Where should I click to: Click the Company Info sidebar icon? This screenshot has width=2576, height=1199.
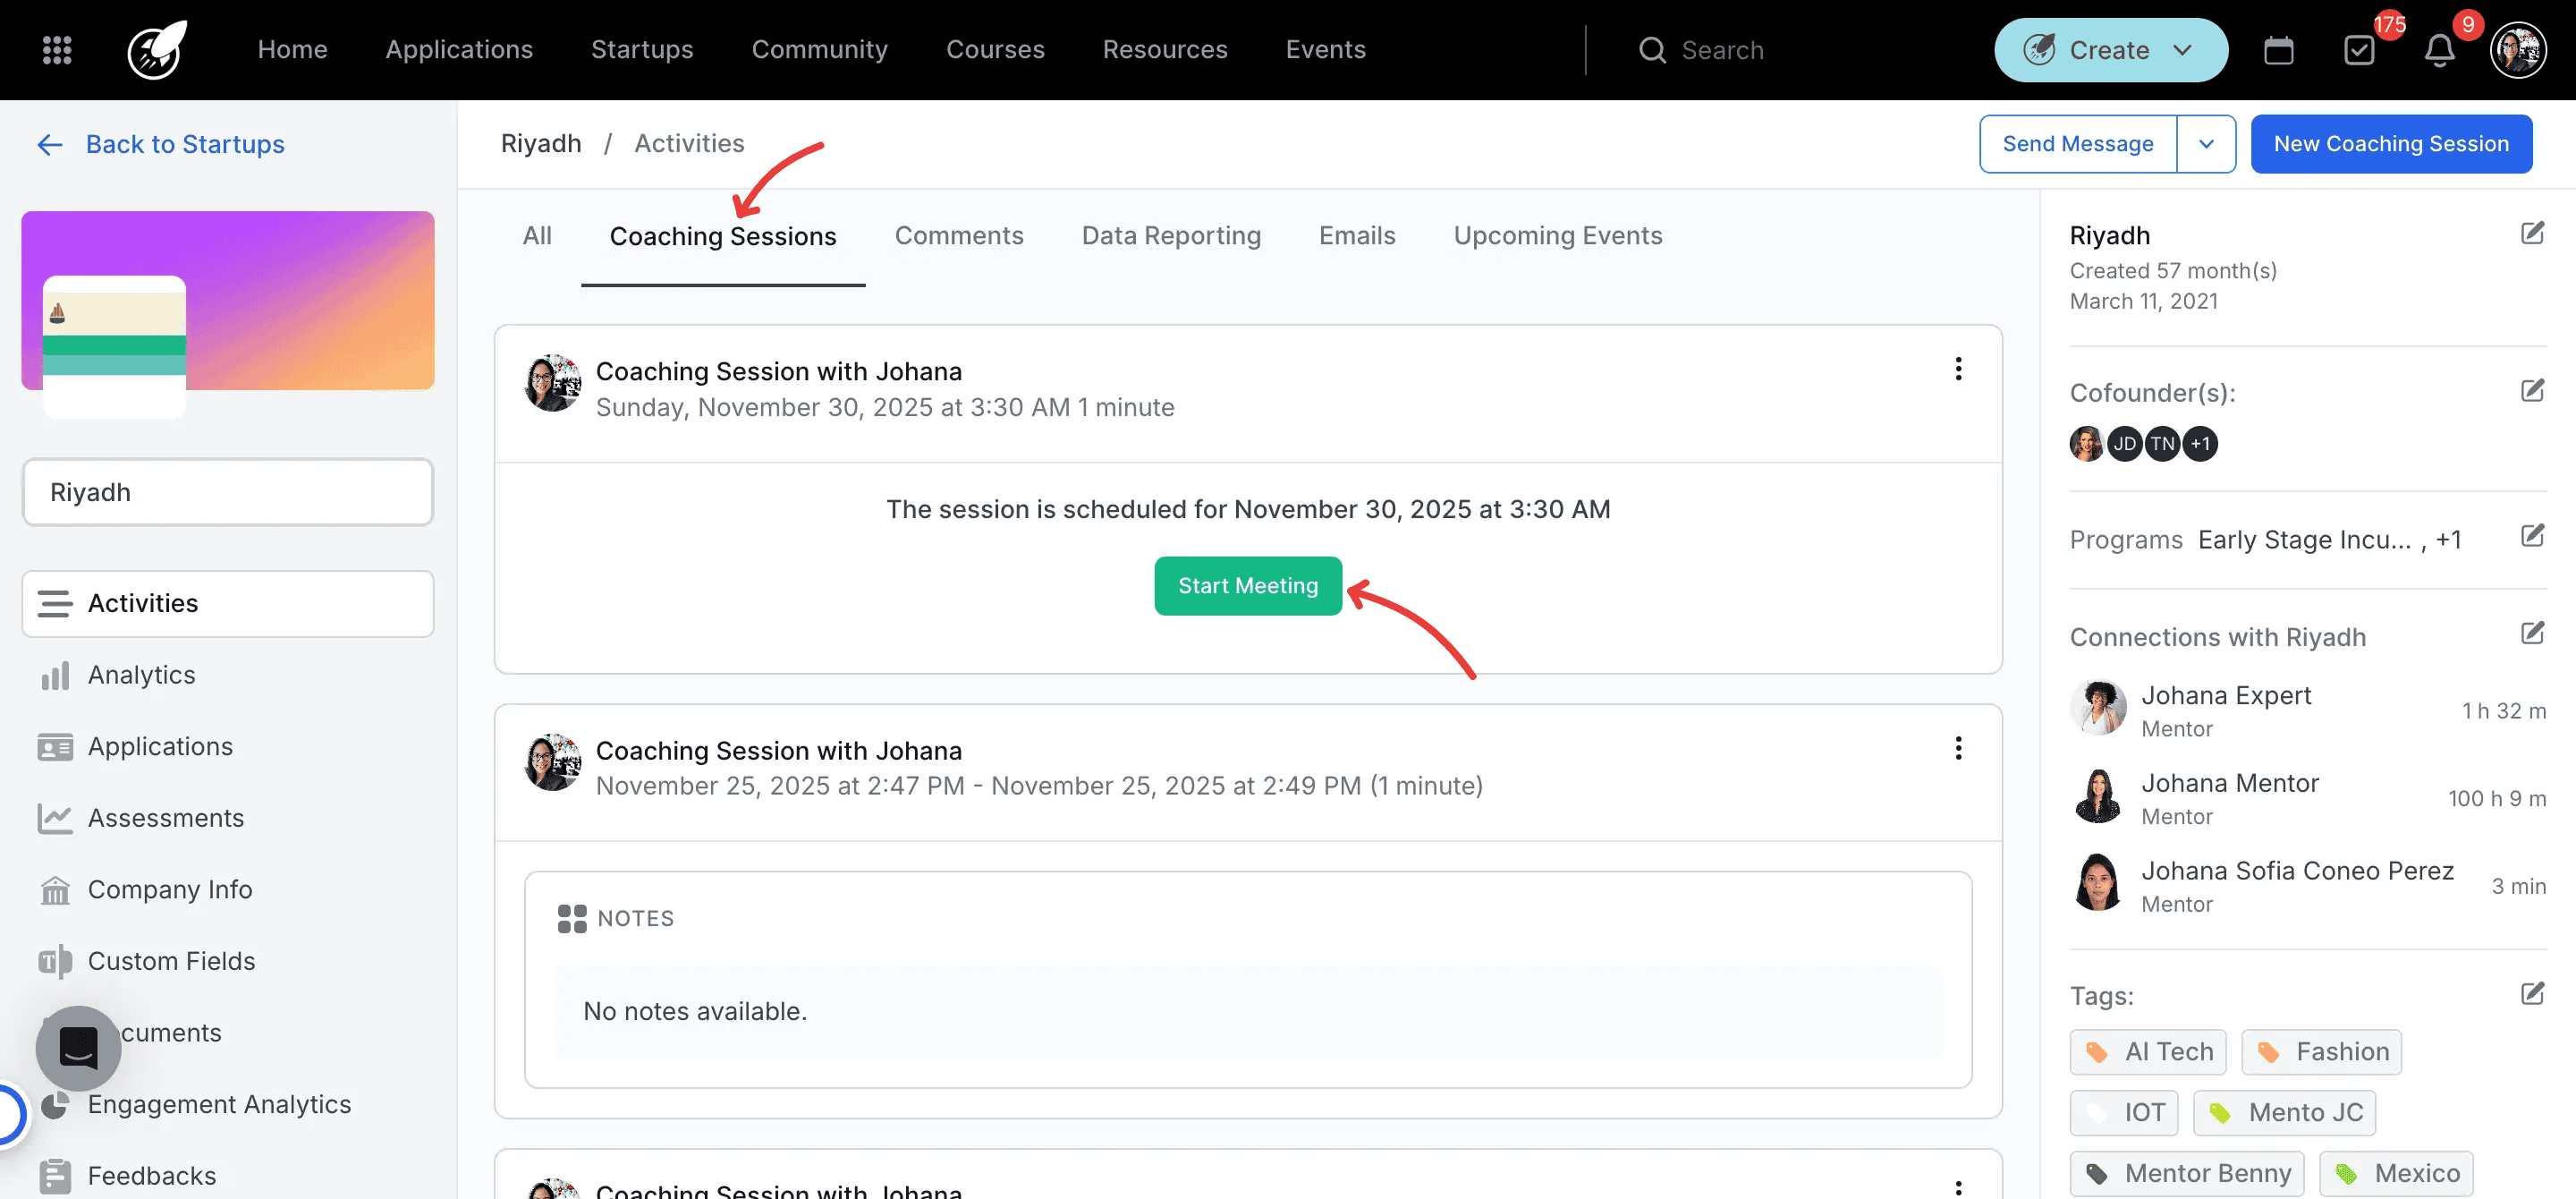[x=55, y=889]
